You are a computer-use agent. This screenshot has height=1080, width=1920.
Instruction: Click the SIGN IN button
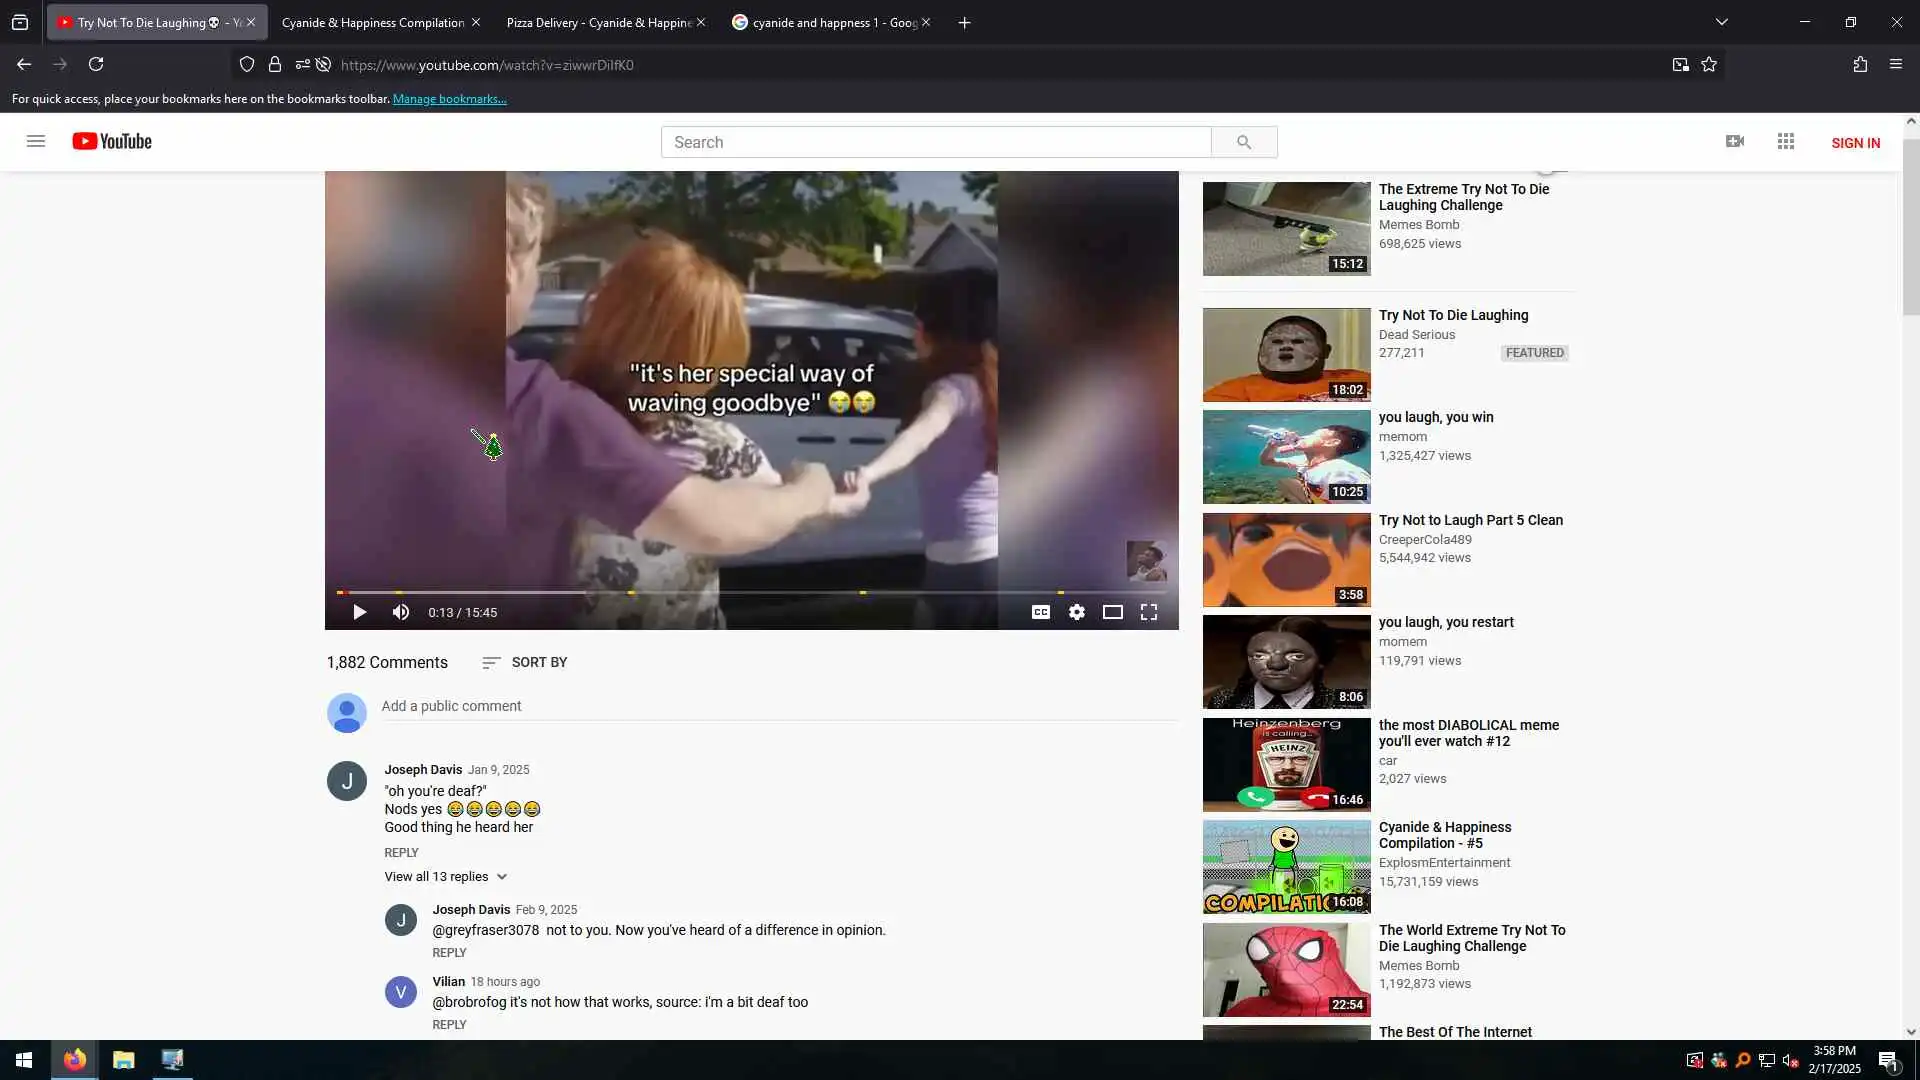[x=1855, y=143]
